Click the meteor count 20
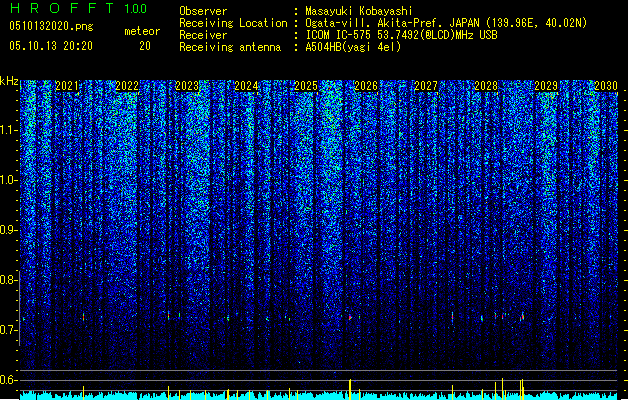Screen dimensions: 629x400 coord(145,46)
